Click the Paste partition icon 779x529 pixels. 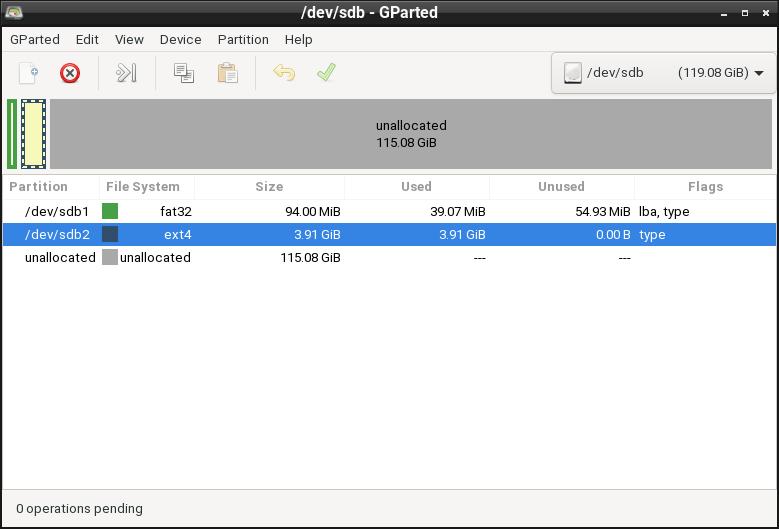pyautogui.click(x=228, y=73)
